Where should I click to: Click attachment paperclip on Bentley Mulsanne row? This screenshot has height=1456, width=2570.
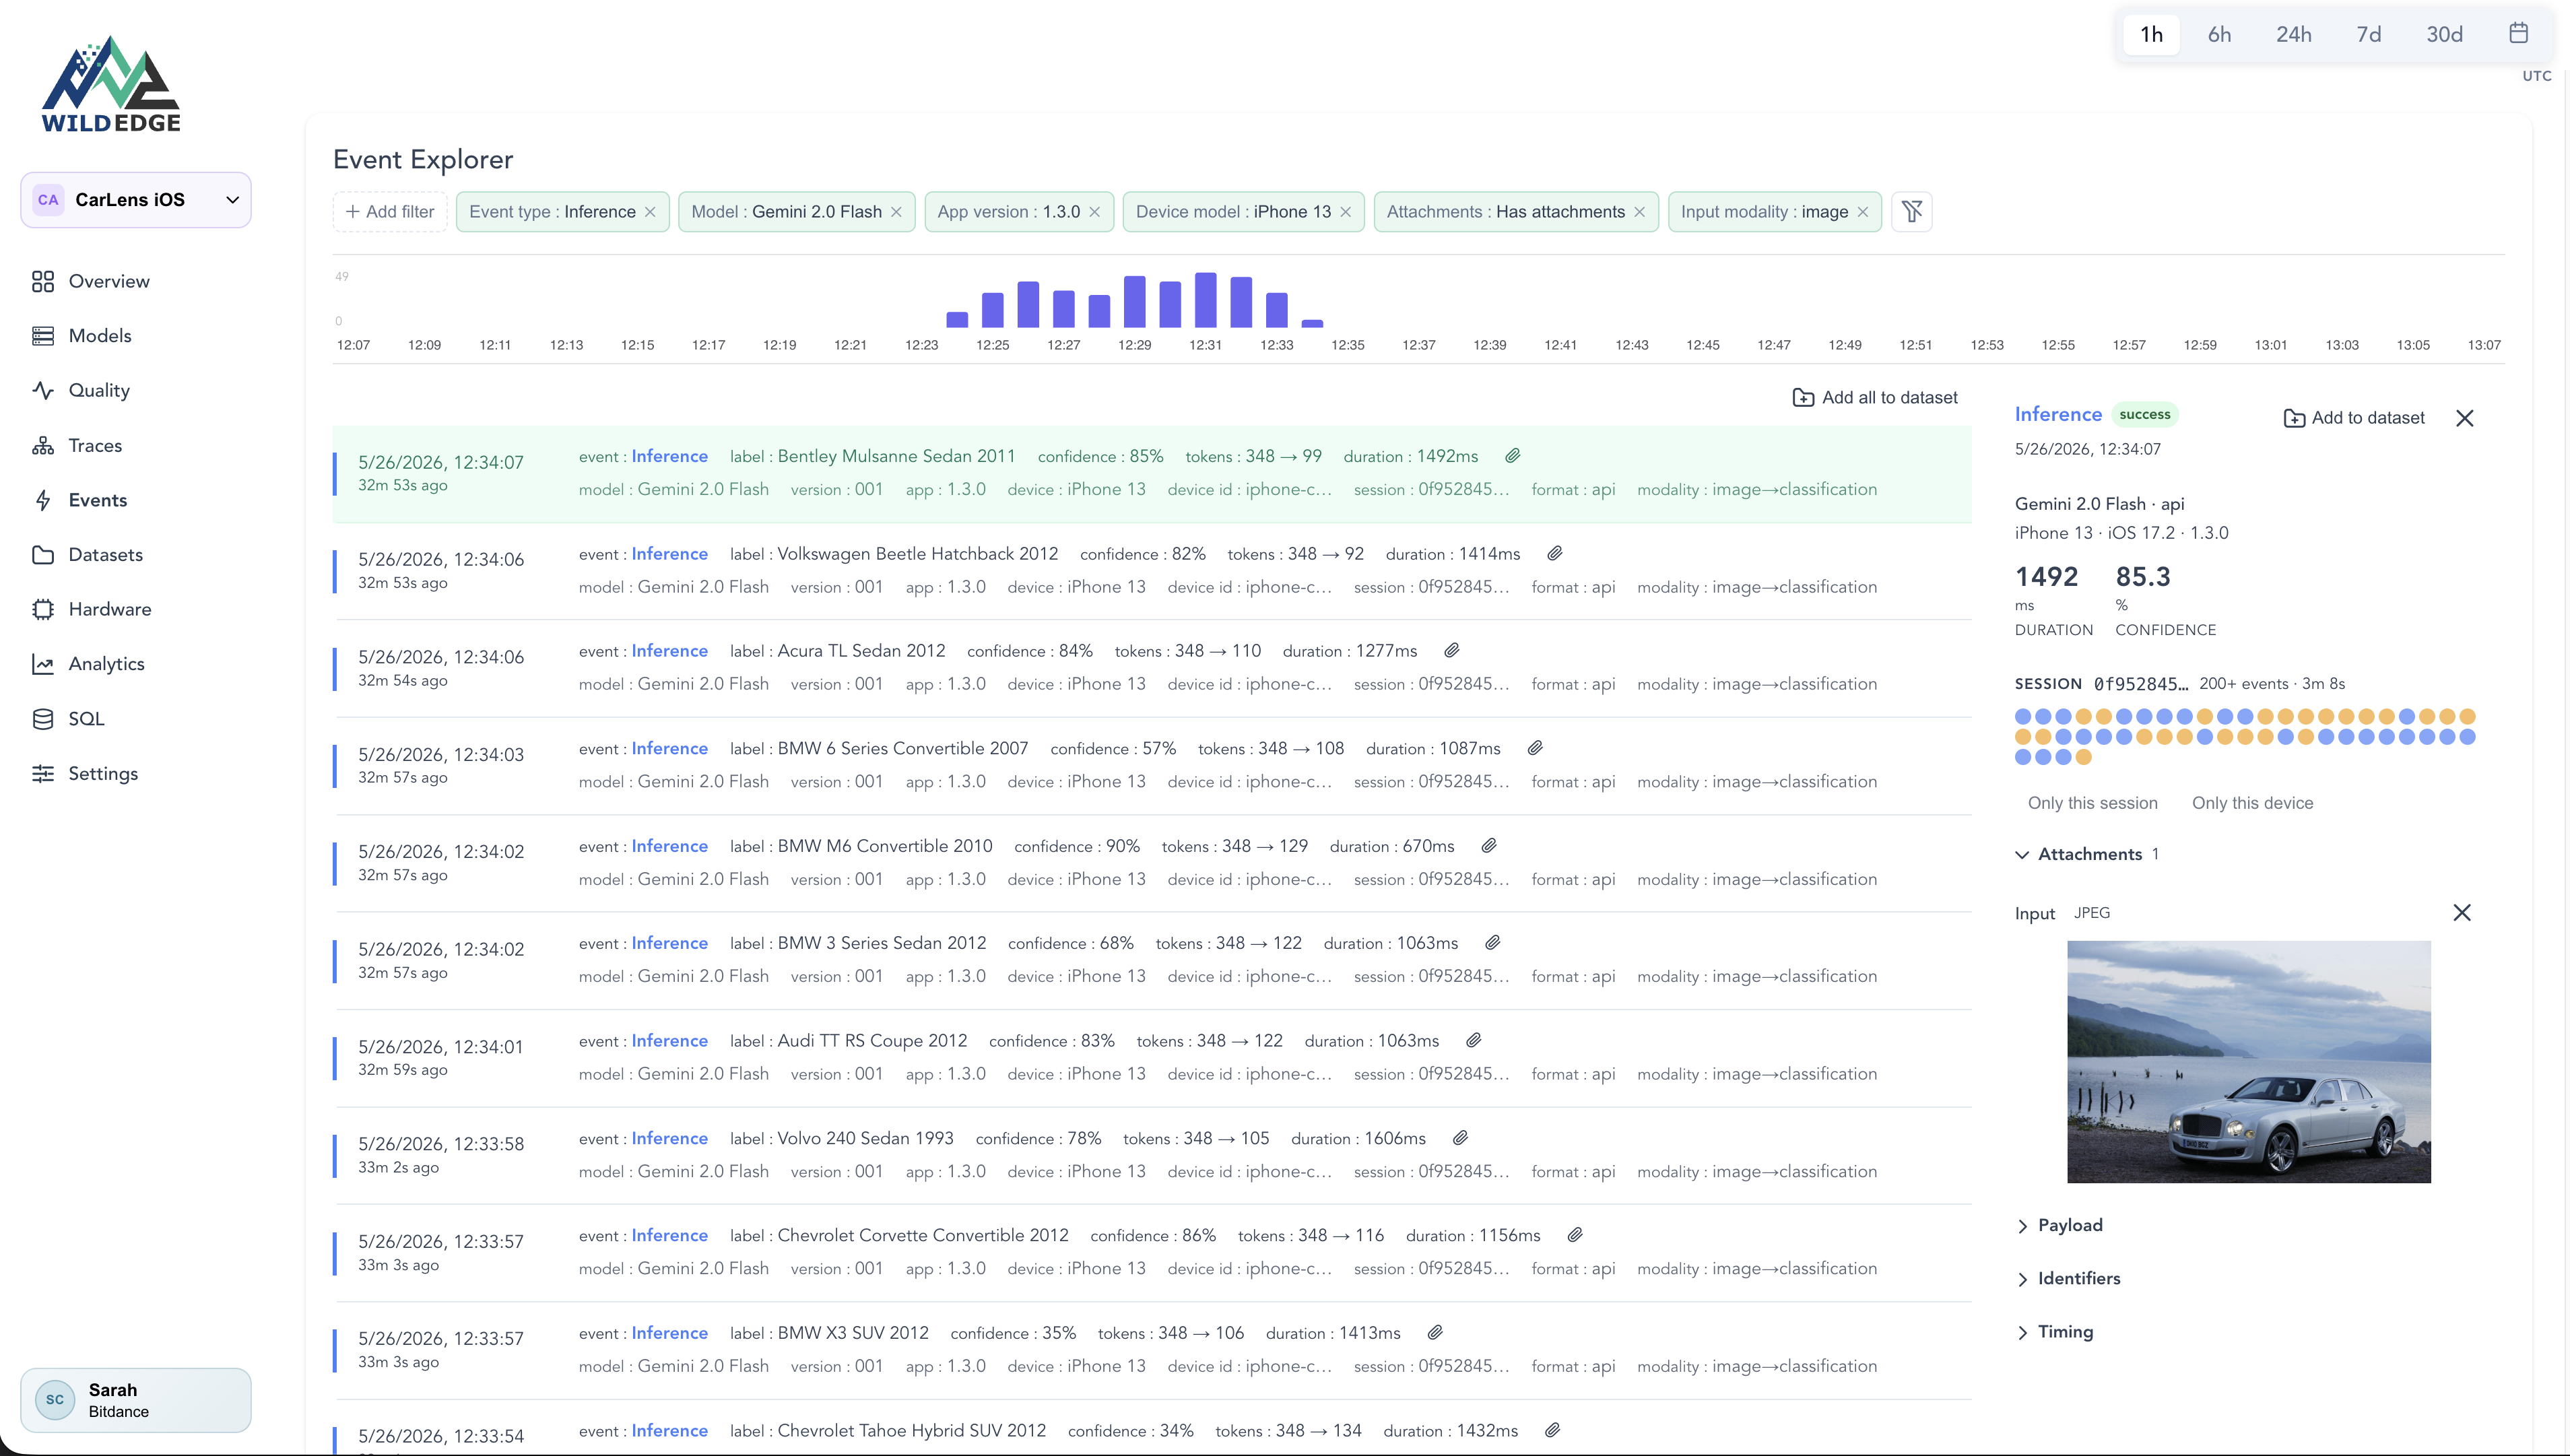click(1513, 456)
